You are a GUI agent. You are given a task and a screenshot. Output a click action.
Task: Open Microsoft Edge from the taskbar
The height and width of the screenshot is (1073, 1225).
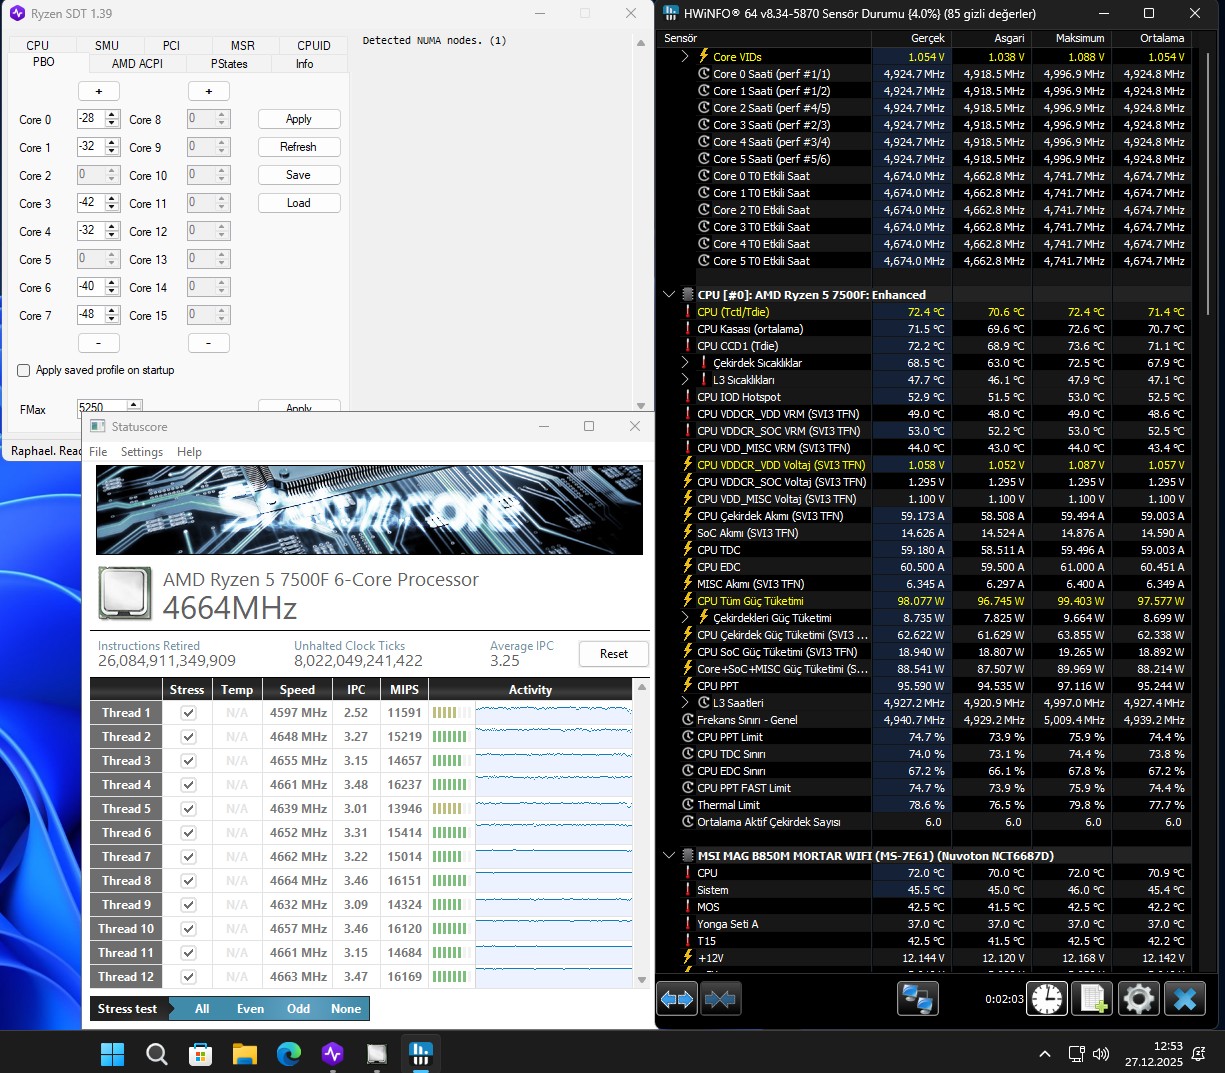tap(289, 1053)
